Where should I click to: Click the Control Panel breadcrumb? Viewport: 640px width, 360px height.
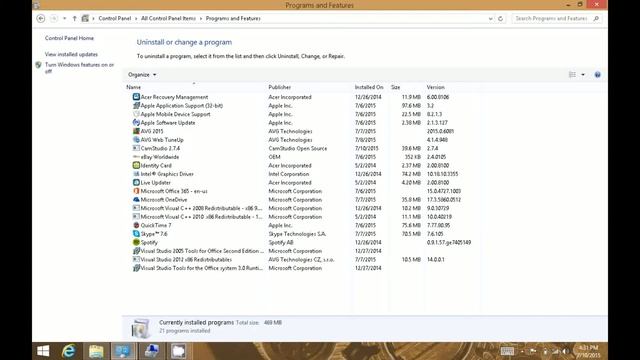[x=115, y=18]
